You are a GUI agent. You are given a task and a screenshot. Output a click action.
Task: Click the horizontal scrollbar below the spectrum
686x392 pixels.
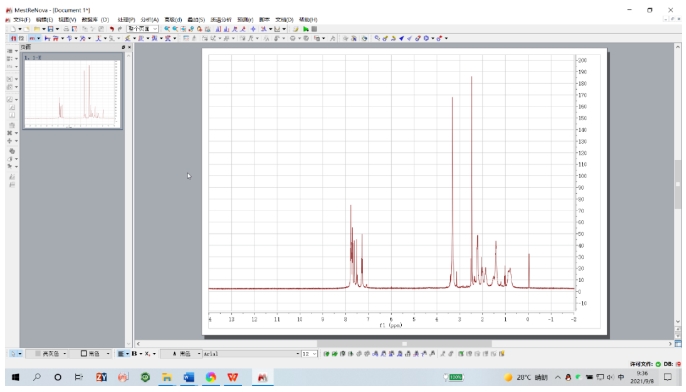(404, 344)
